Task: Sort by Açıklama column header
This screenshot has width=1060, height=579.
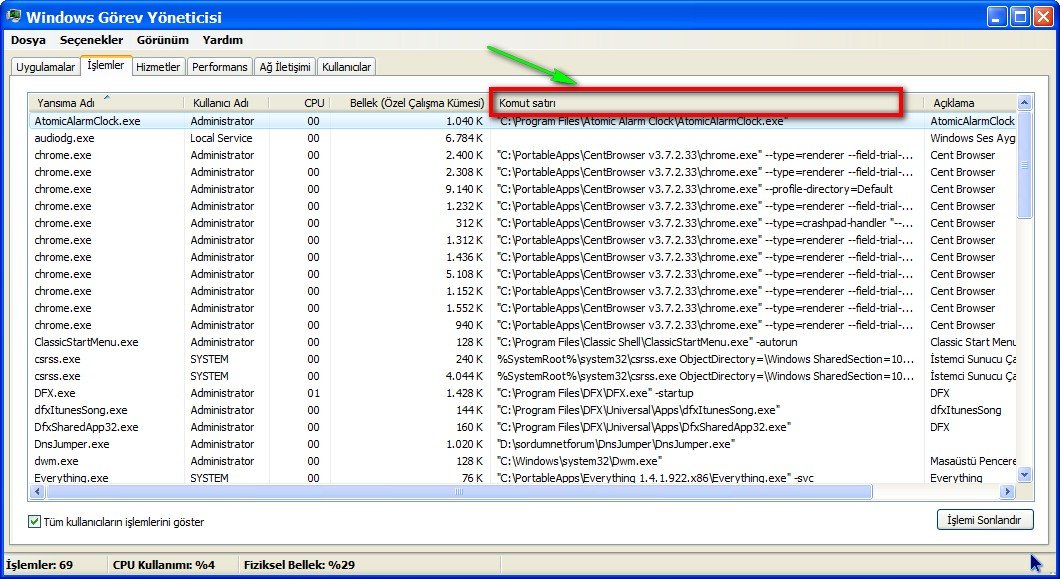Action: pyautogui.click(x=970, y=103)
